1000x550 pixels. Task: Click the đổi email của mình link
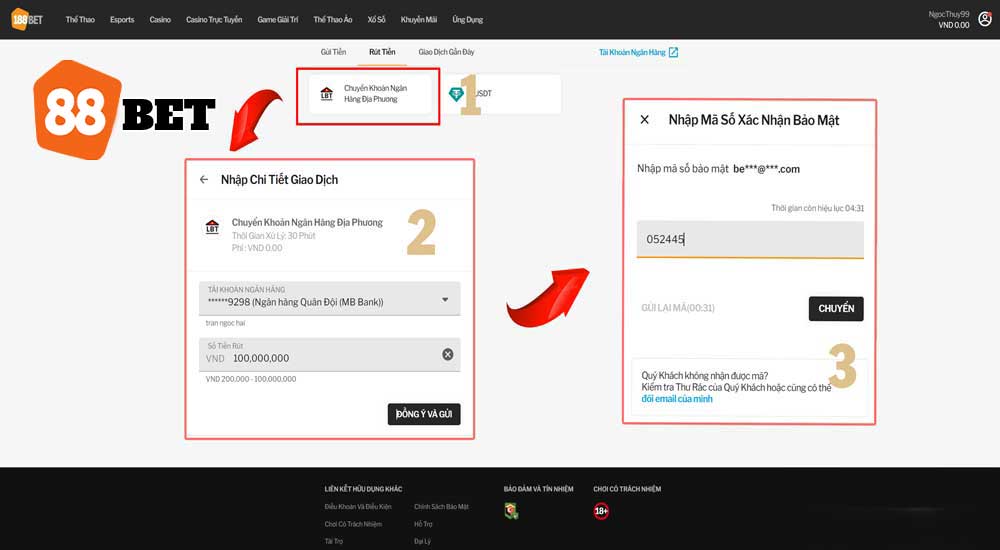677,399
